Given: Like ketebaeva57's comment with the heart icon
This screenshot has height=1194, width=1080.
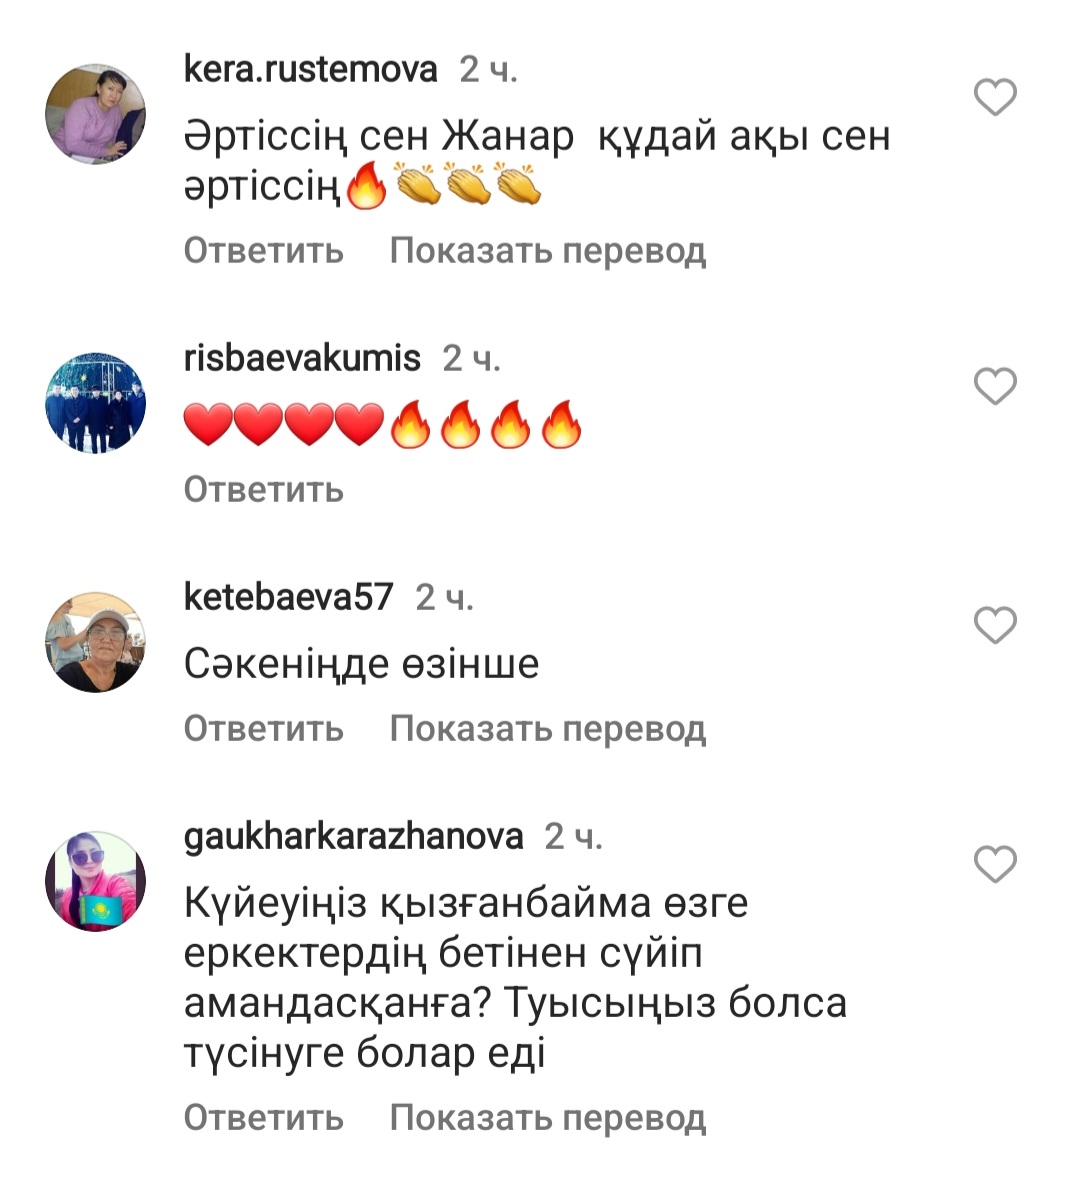Looking at the screenshot, I should (x=995, y=625).
